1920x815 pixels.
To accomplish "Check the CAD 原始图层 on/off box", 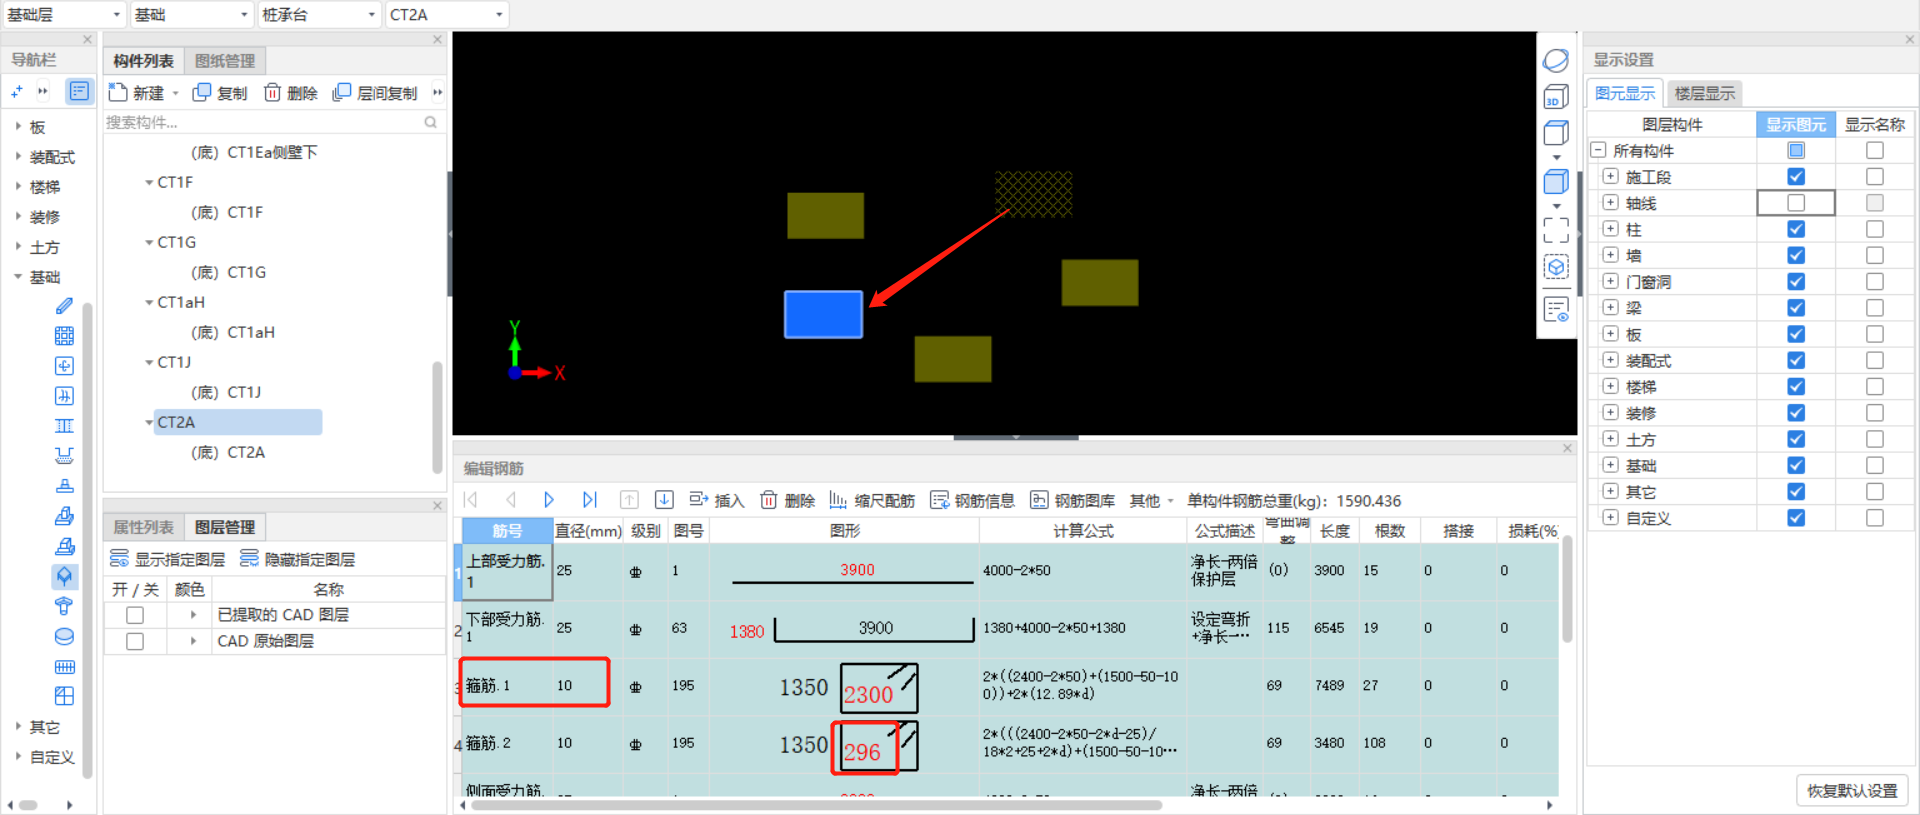I will click(135, 641).
